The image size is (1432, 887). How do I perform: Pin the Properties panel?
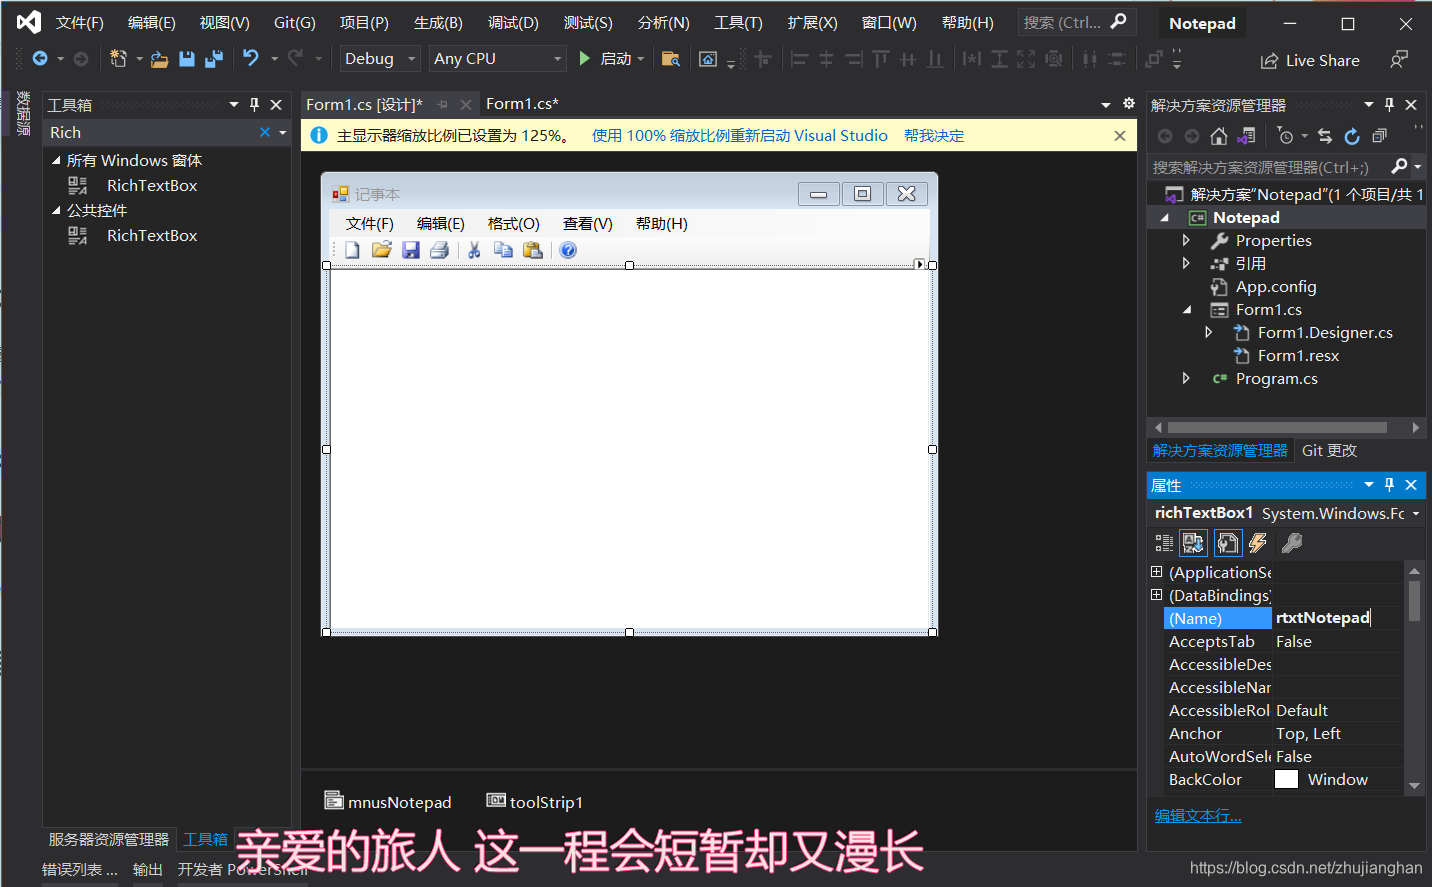click(x=1389, y=485)
